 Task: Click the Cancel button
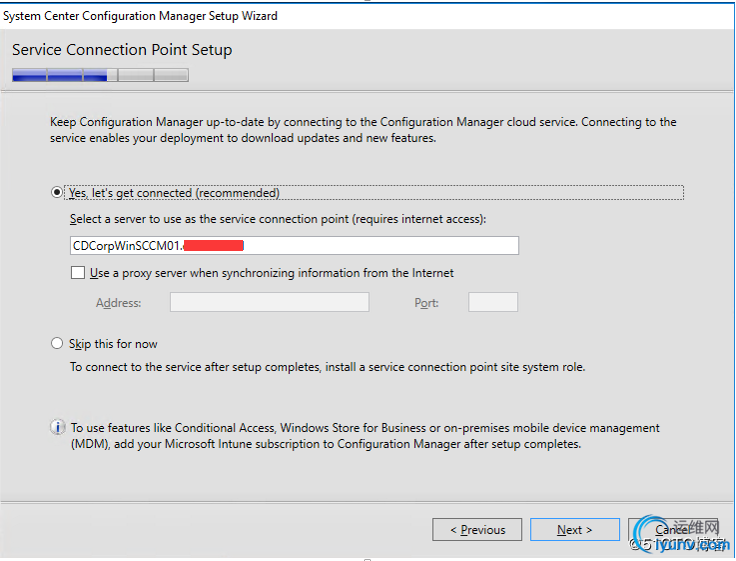(x=673, y=530)
